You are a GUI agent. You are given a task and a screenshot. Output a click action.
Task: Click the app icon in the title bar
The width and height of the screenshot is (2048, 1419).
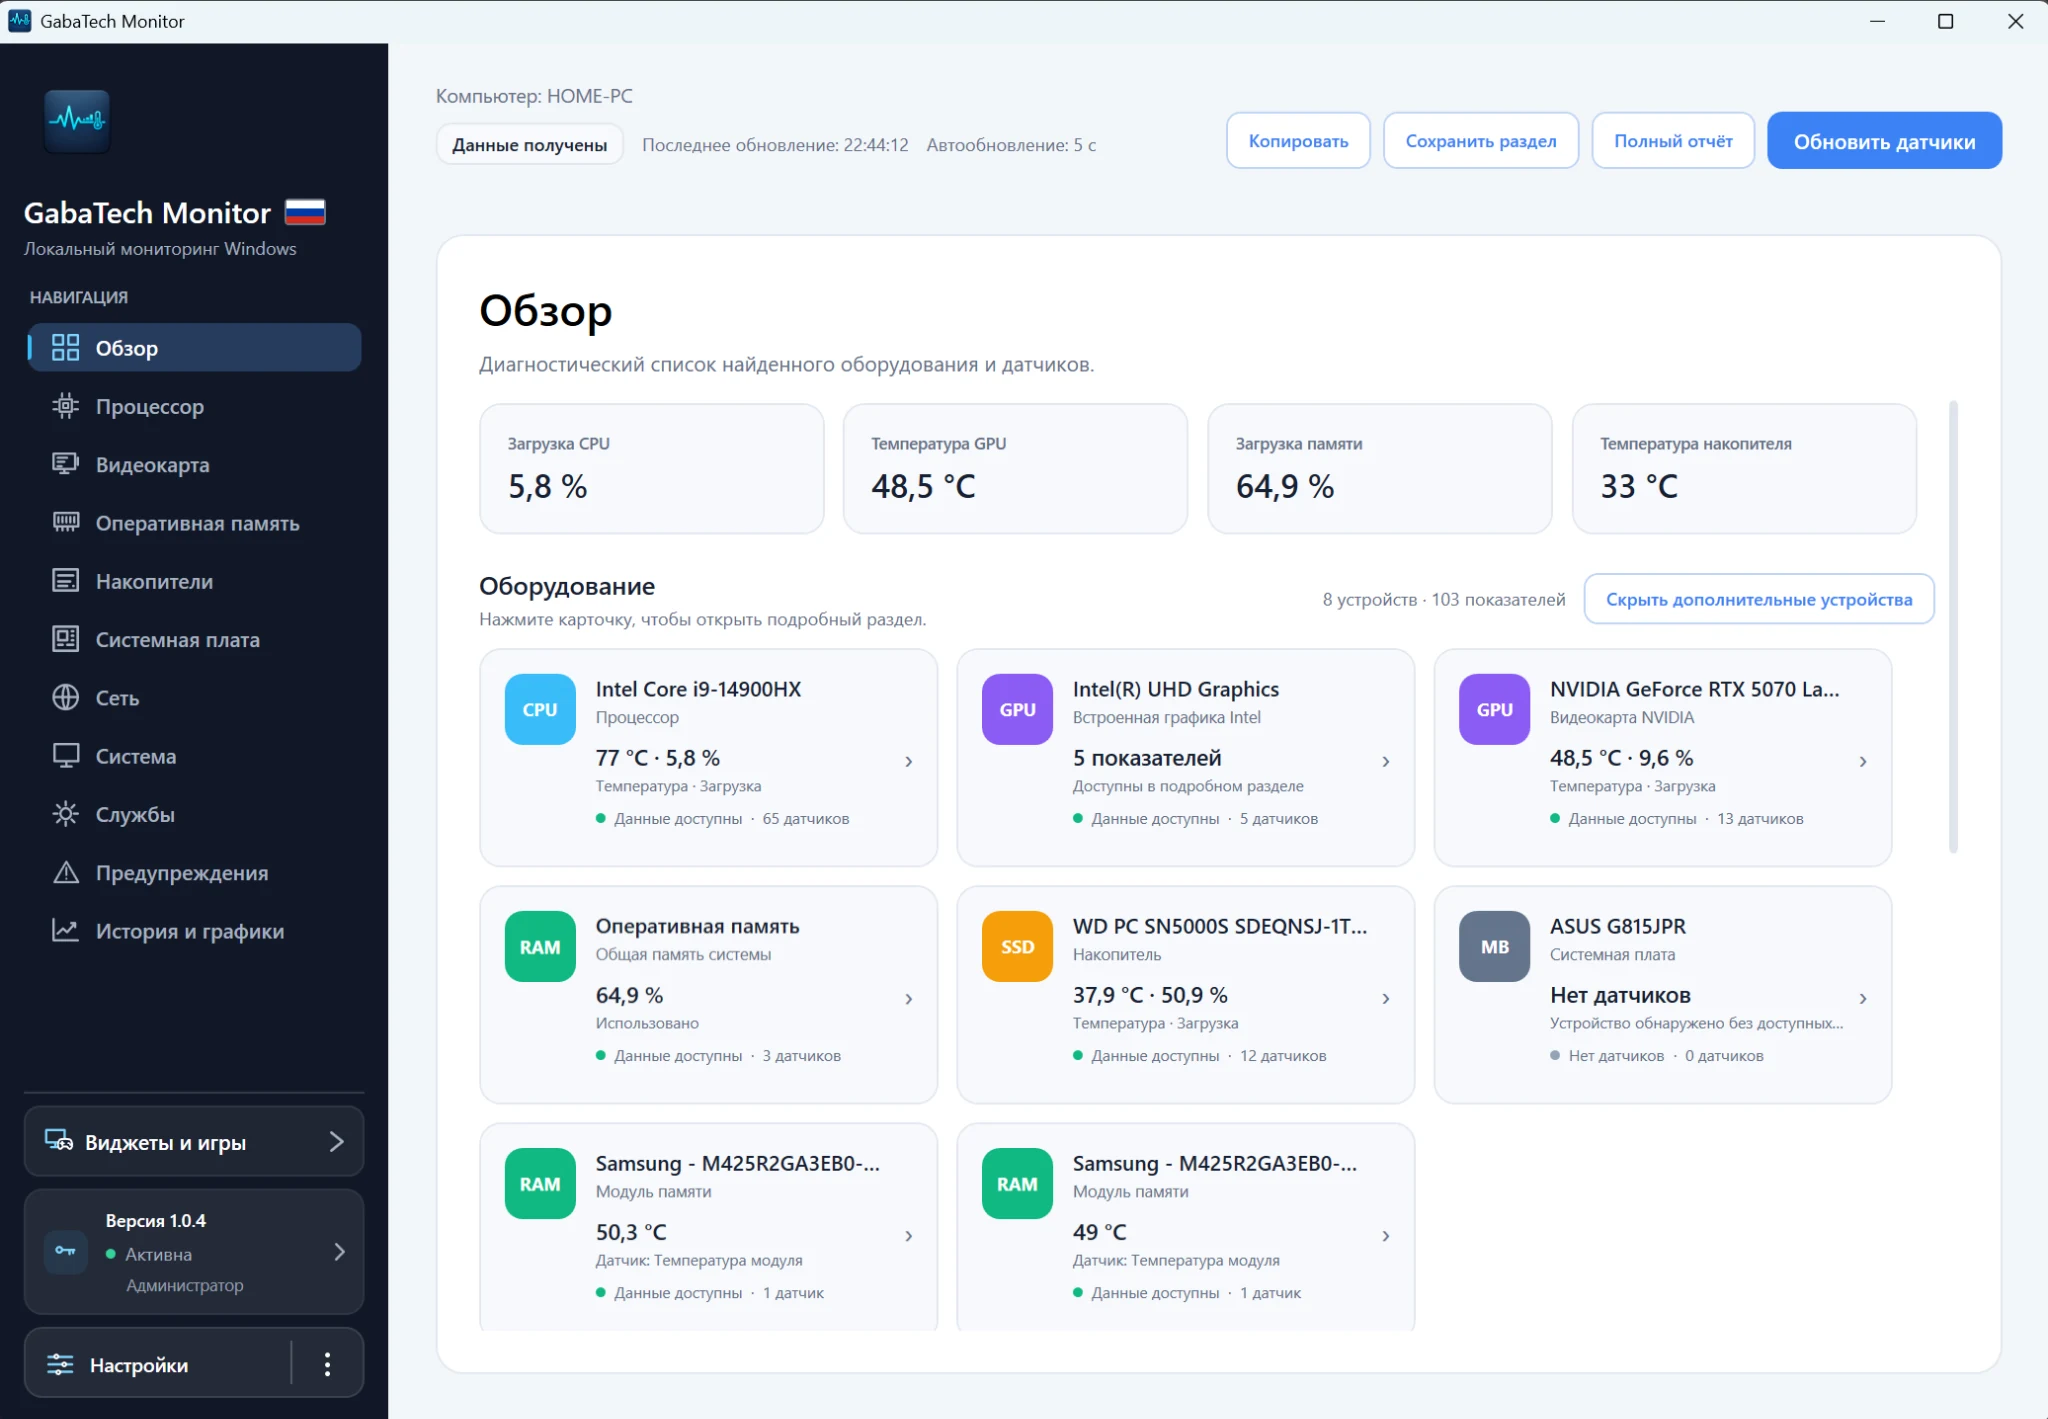pyautogui.click(x=19, y=21)
